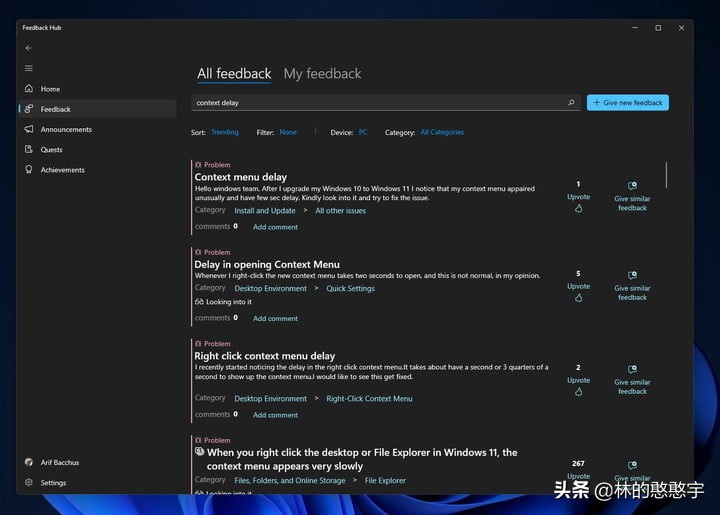The image size is (720, 515).
Task: Click the Quick Settings category link
Action: (x=350, y=288)
